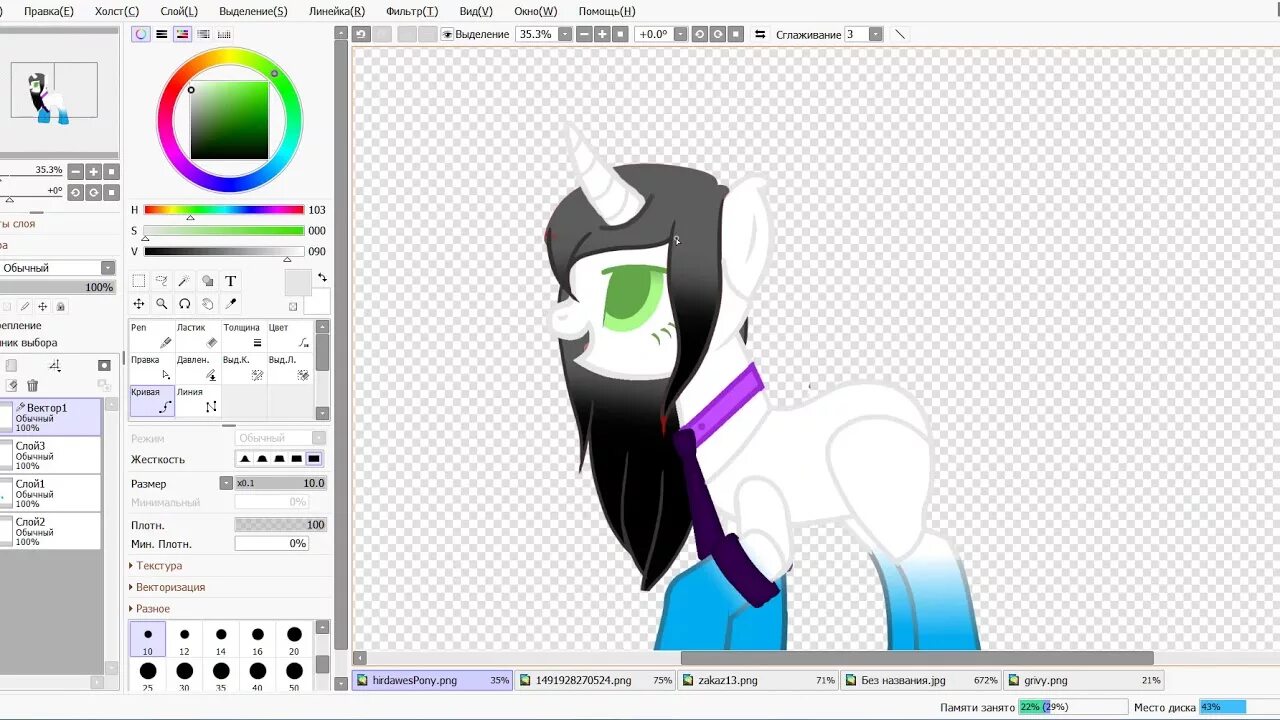This screenshot has width=1280, height=720.
Task: Select the rectangular selection tool
Action: 139,281
